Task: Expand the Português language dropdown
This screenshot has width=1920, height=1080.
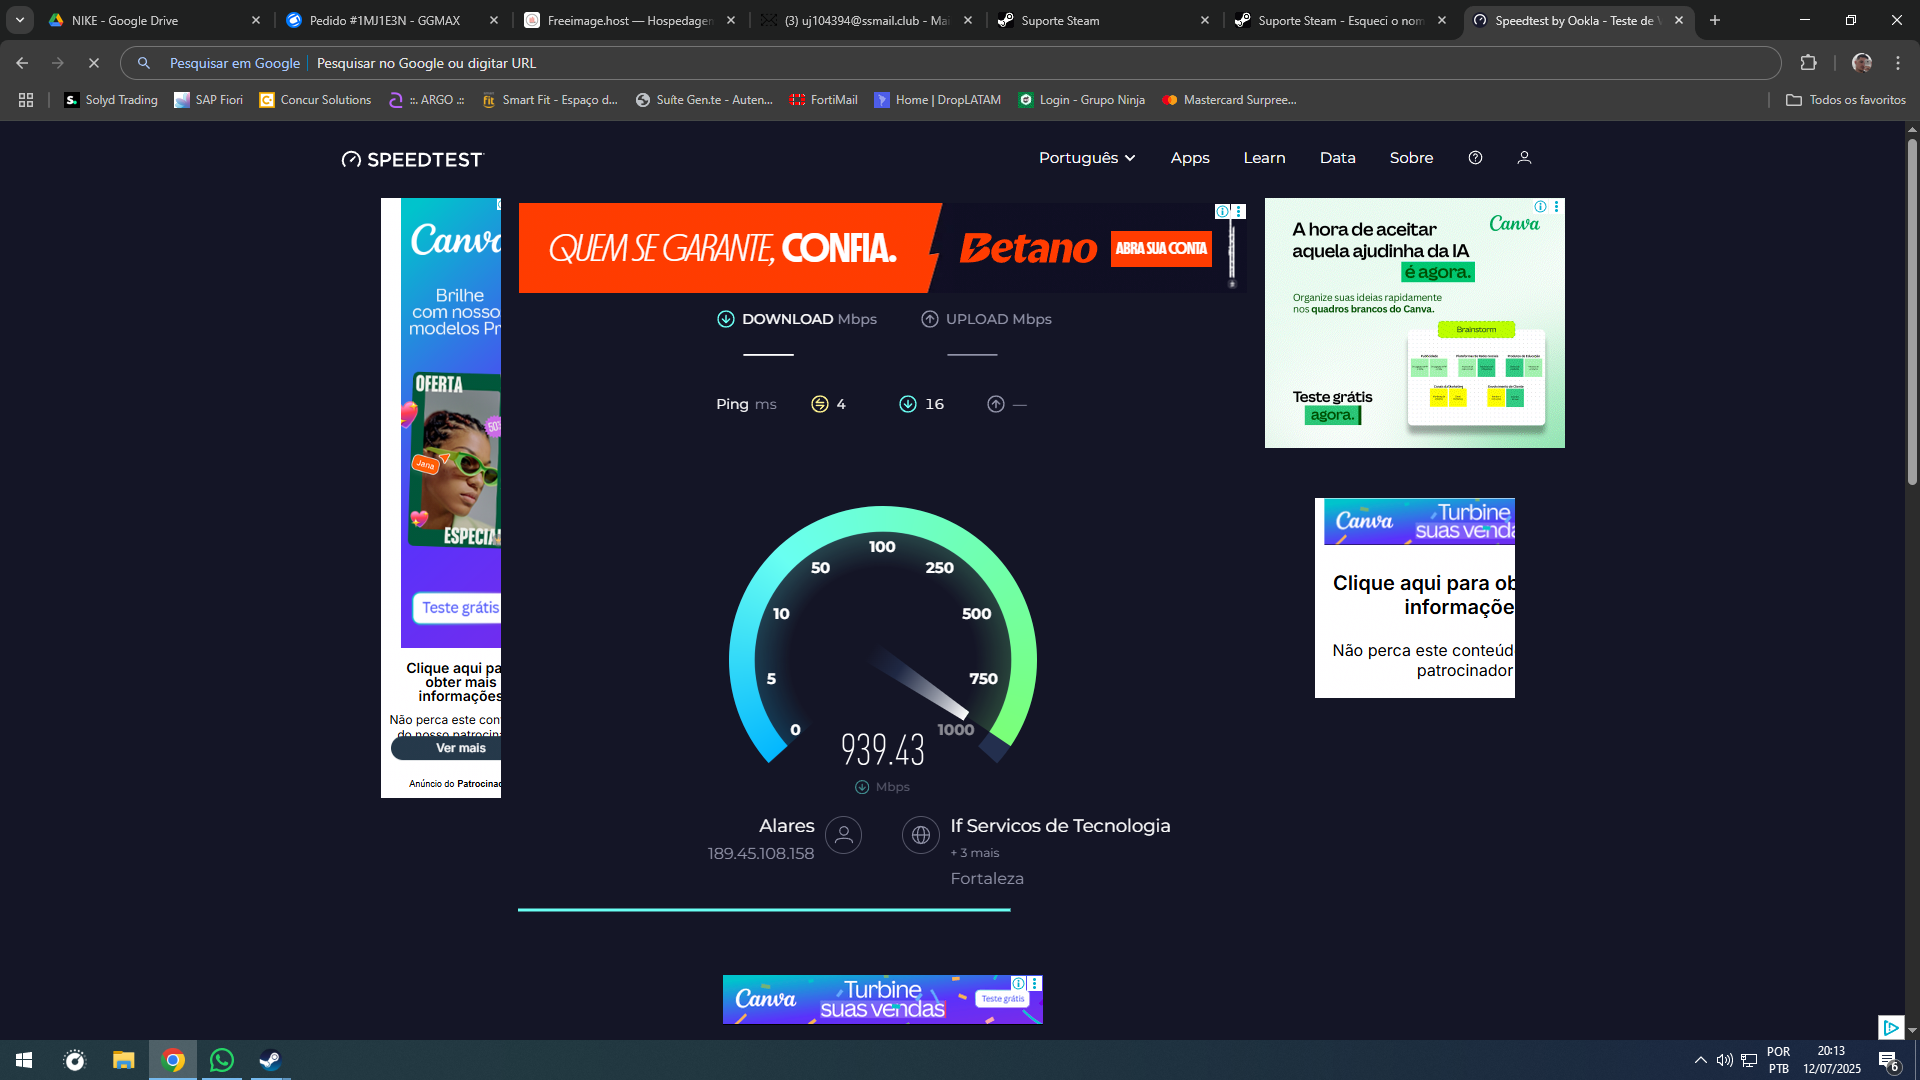Action: click(1087, 158)
